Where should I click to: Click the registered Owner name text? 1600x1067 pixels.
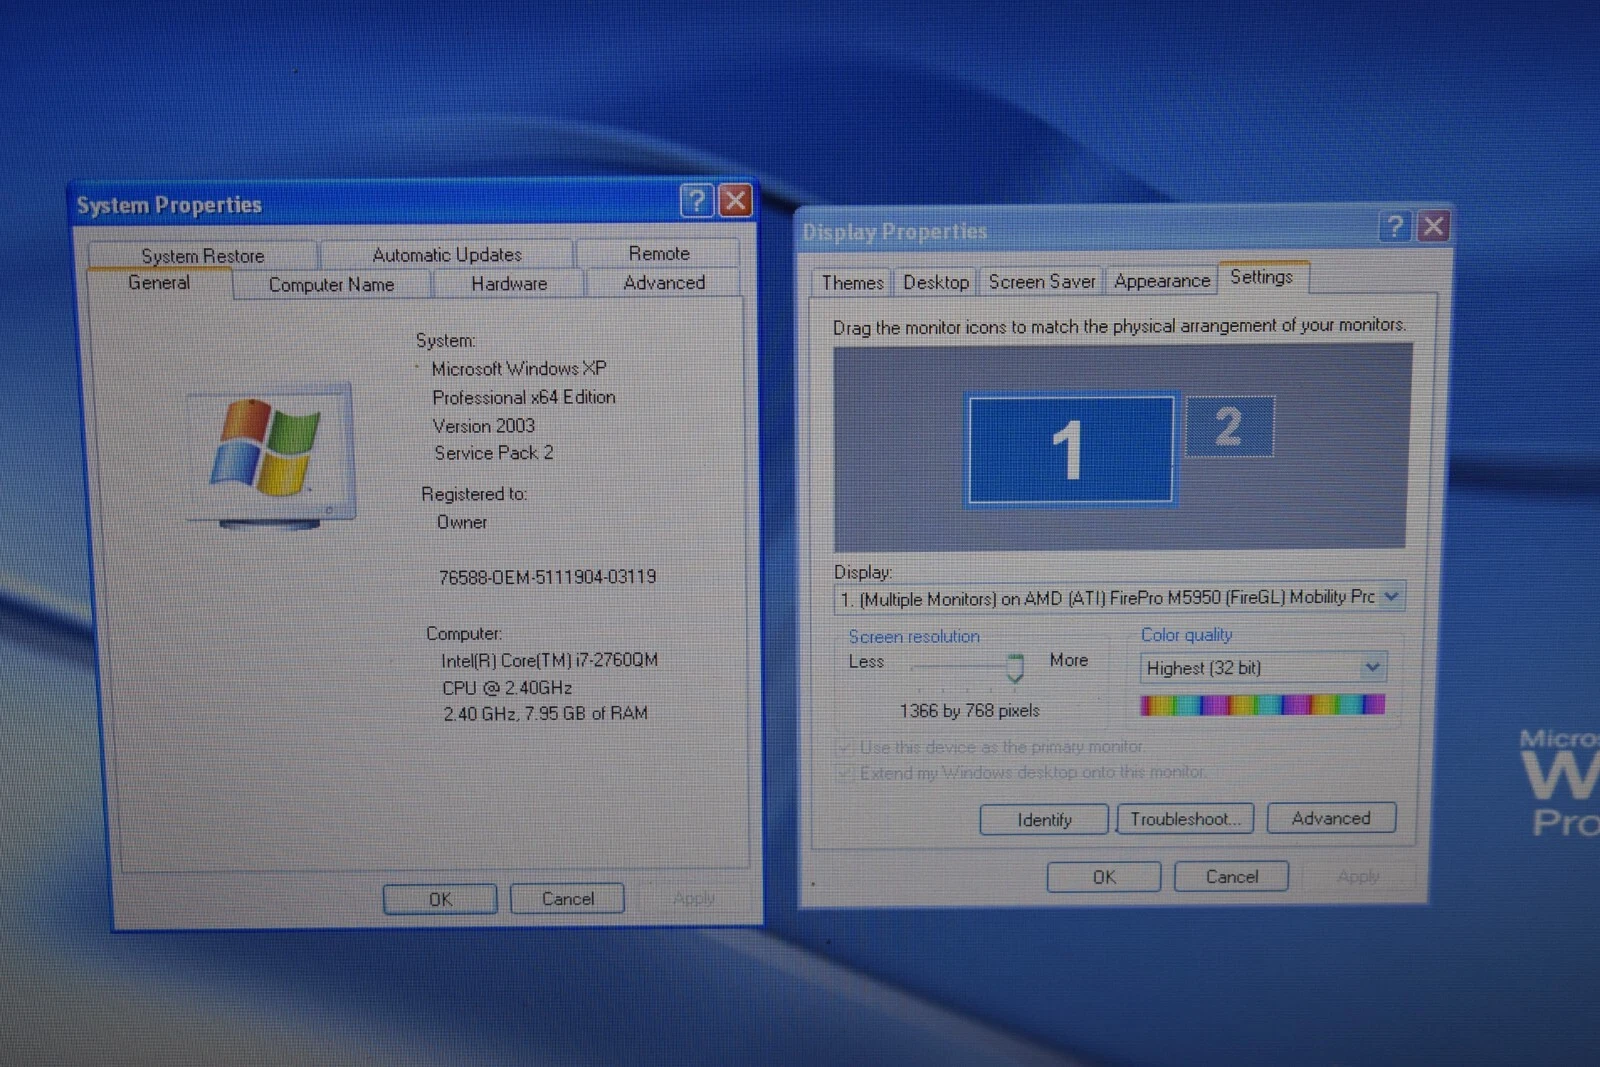(x=462, y=522)
